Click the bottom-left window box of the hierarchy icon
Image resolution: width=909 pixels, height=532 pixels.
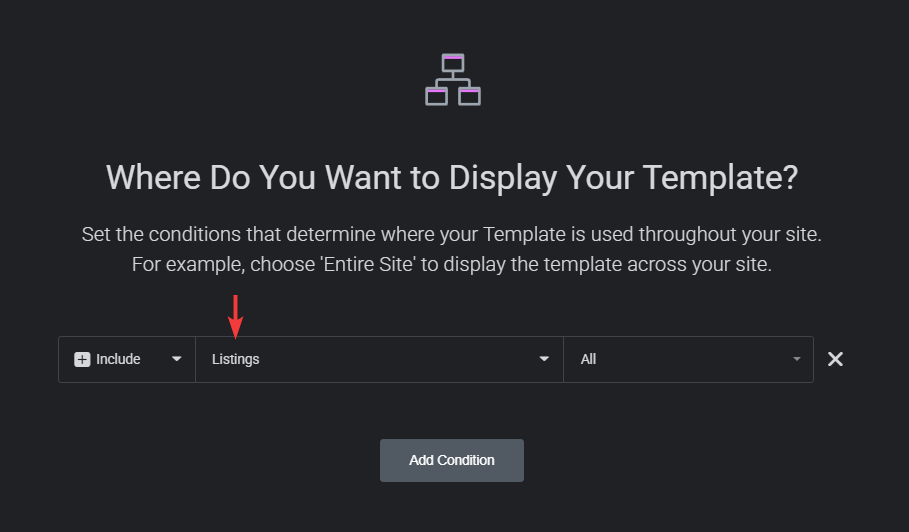[x=436, y=96]
